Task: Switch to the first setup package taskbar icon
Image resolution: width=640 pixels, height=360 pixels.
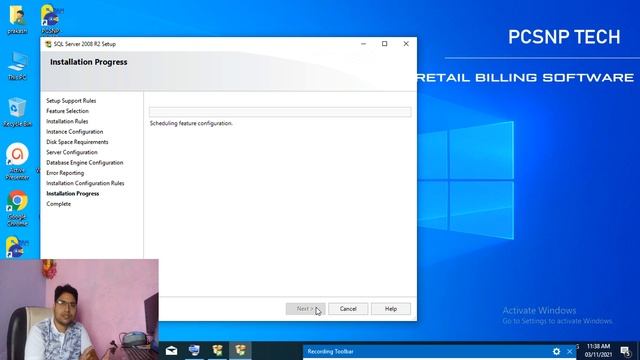Action: [218, 350]
